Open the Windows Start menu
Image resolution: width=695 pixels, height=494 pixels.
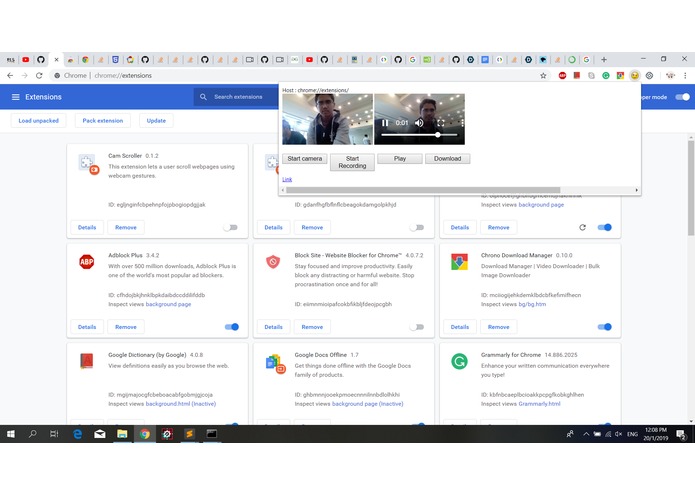(11, 434)
